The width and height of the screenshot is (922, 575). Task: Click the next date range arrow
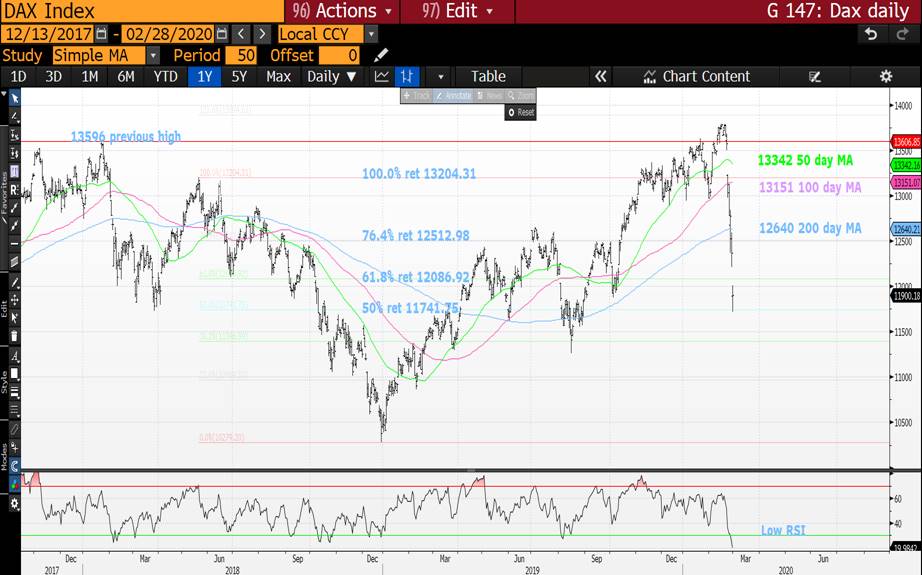pyautogui.click(x=262, y=34)
